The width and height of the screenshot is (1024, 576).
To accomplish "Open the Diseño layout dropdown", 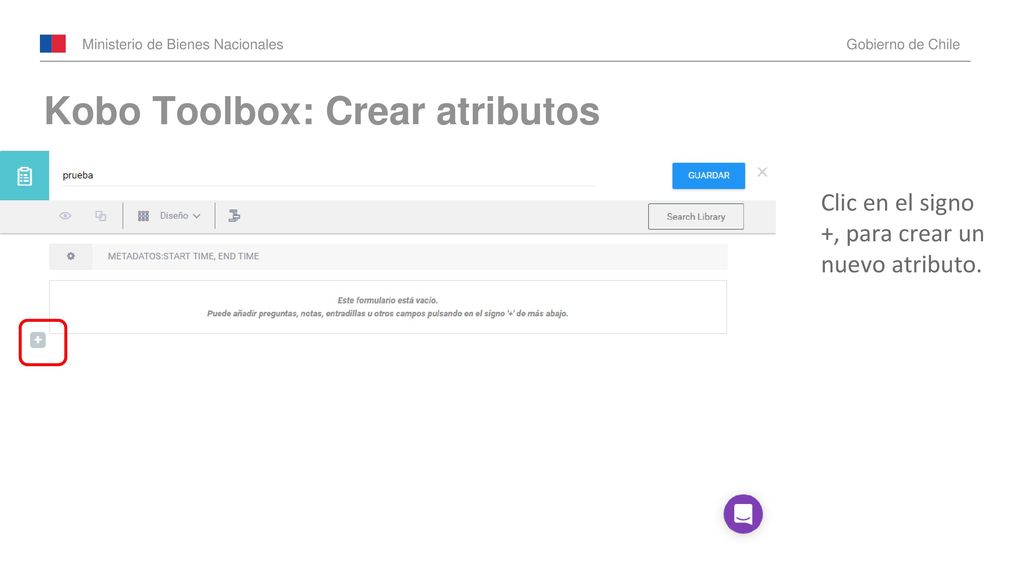I will [180, 216].
